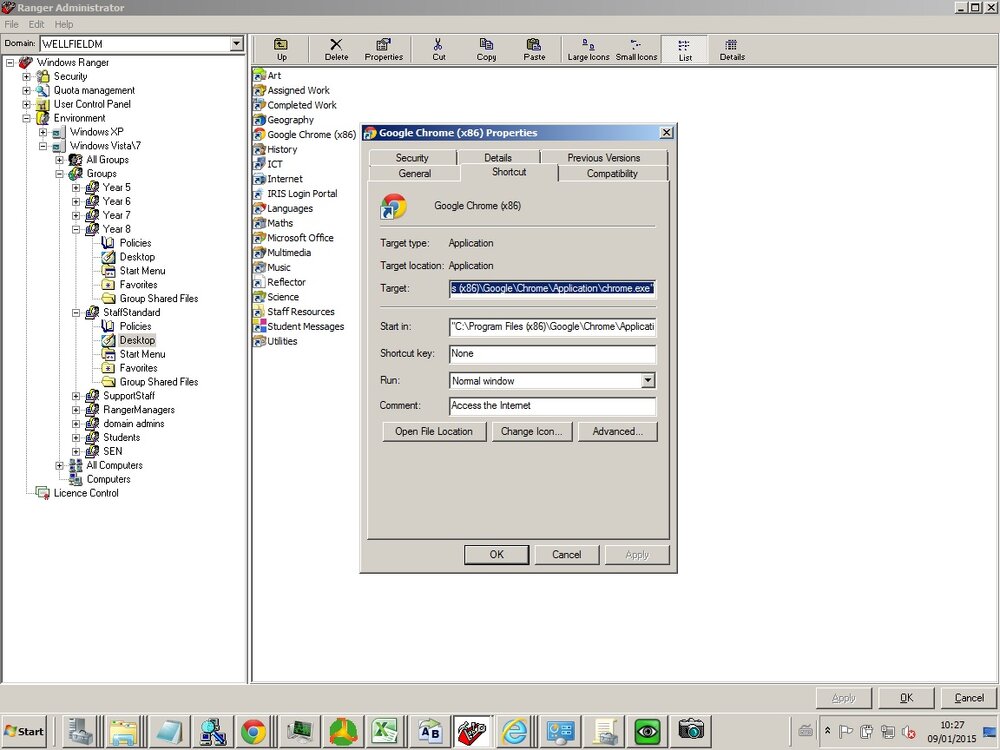Click the Shortcut key field
The width and height of the screenshot is (1000, 750).
[552, 353]
